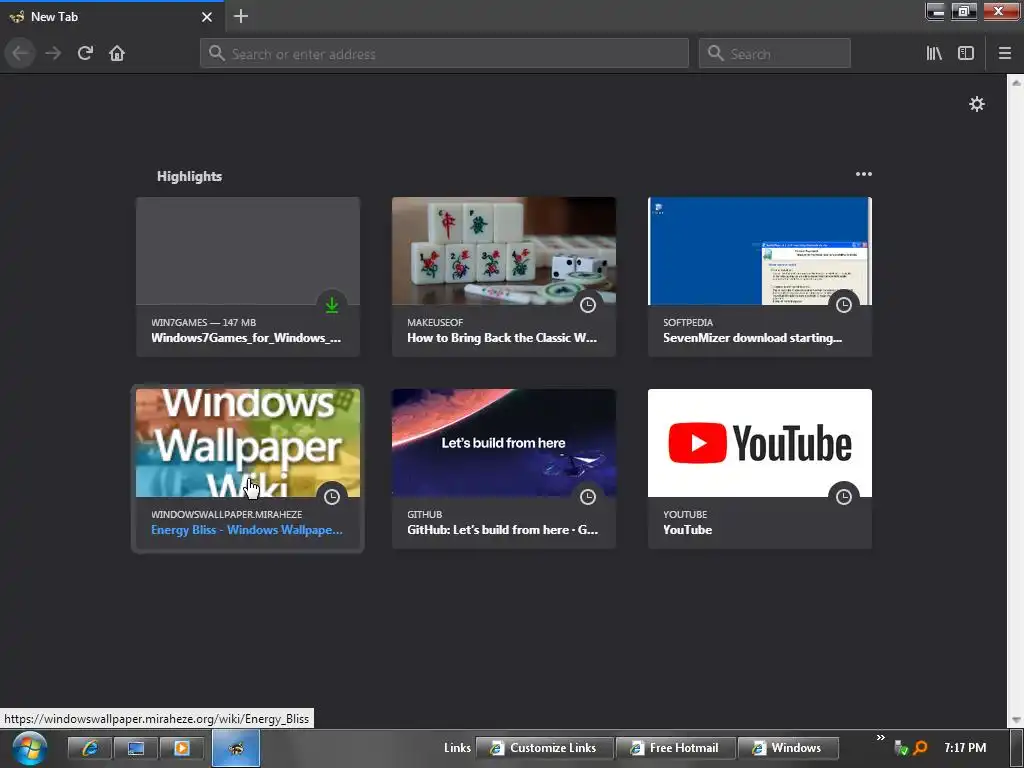Click the Windows Wallpaper Wiki thumbnail
Viewport: 1024px width, 768px height.
tap(248, 443)
